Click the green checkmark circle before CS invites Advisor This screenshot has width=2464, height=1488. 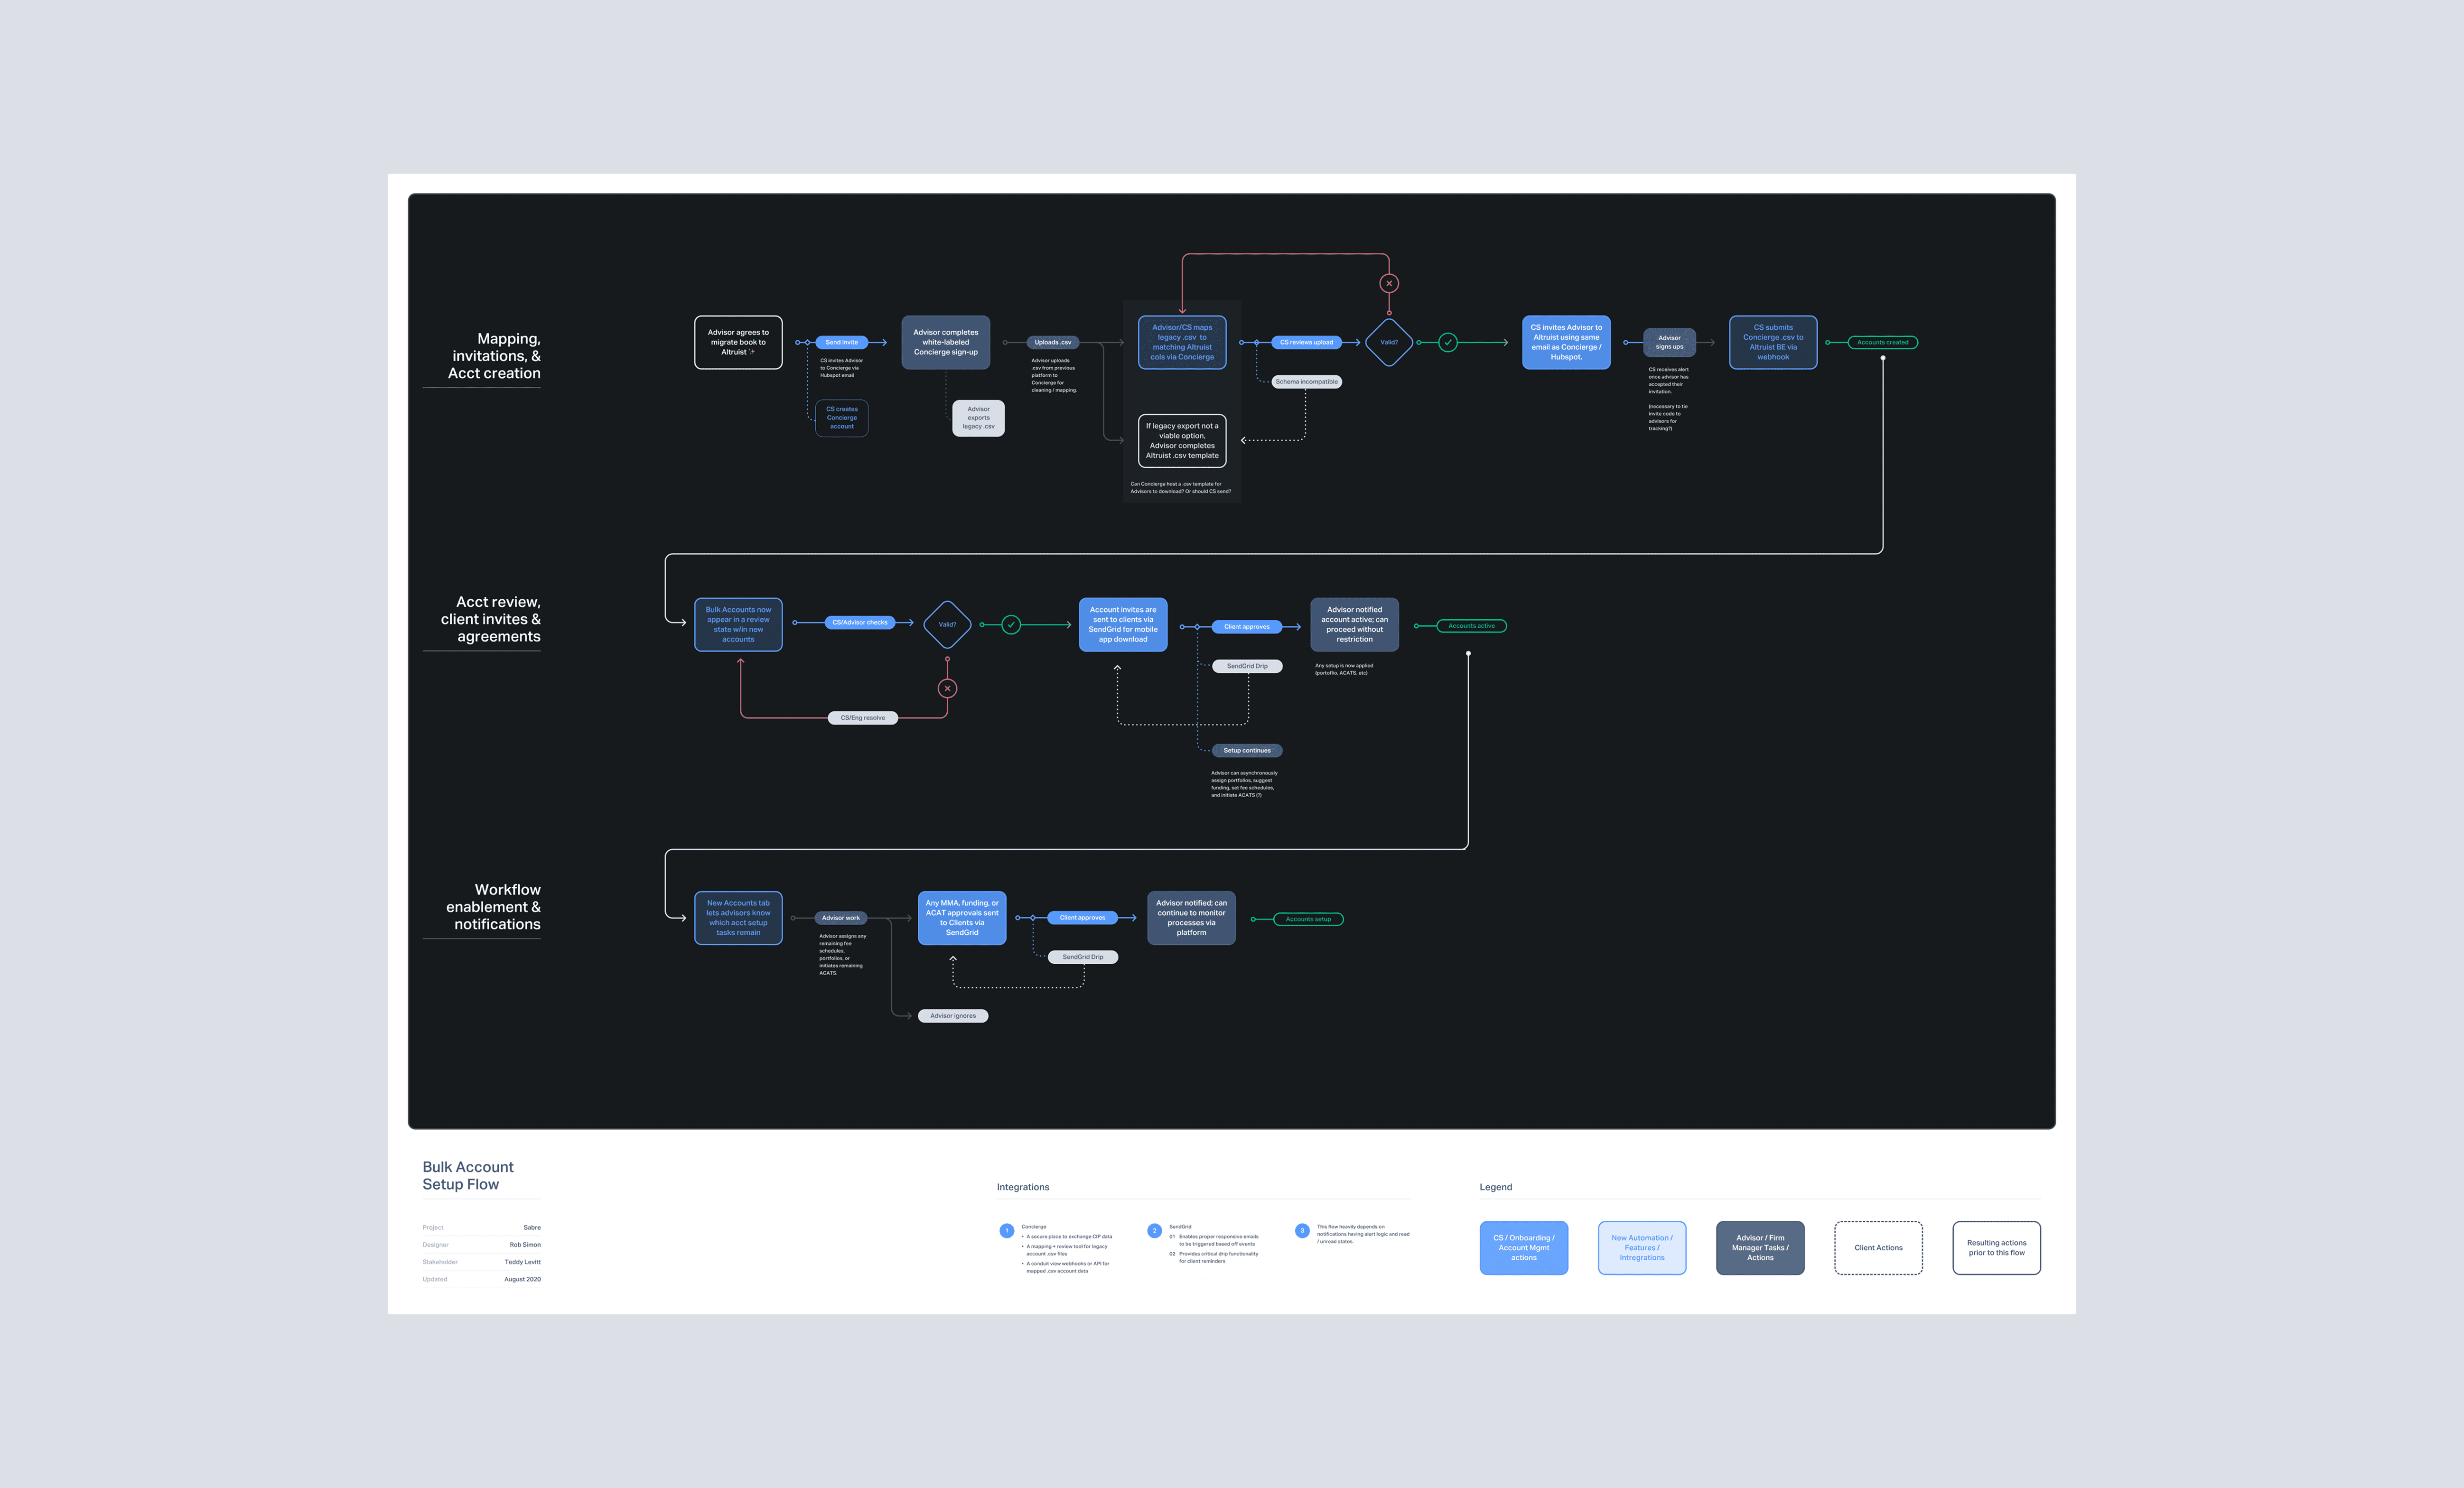(x=1447, y=343)
